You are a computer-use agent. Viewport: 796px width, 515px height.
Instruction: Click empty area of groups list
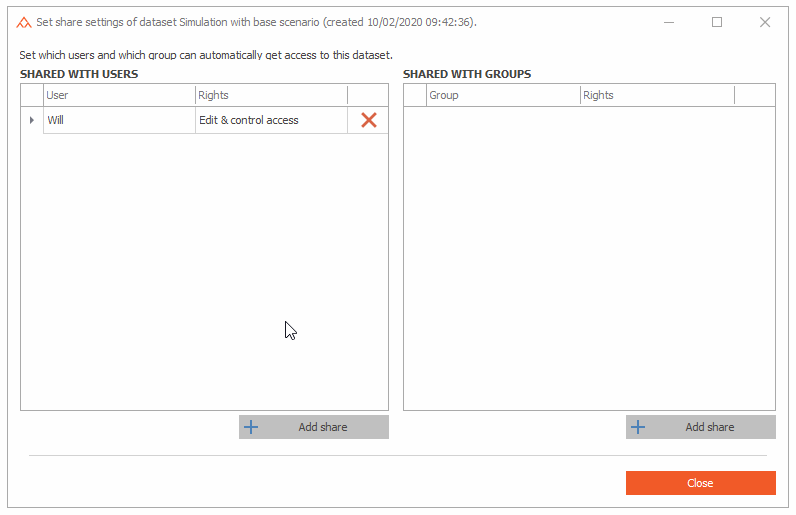pos(589,258)
